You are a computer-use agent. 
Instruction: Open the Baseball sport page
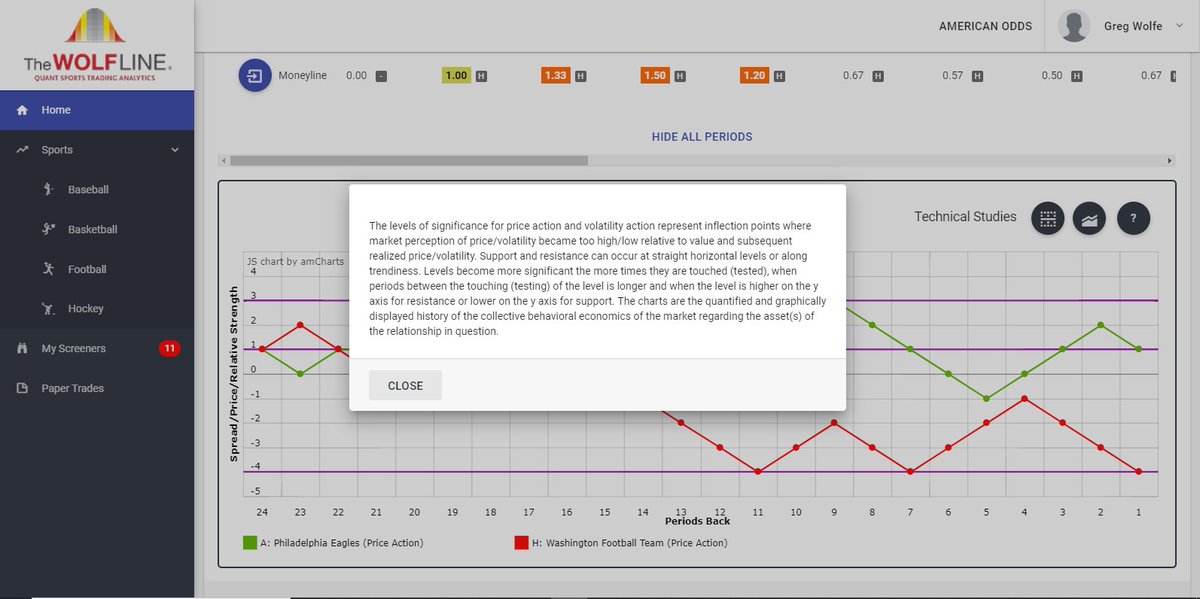(x=88, y=189)
